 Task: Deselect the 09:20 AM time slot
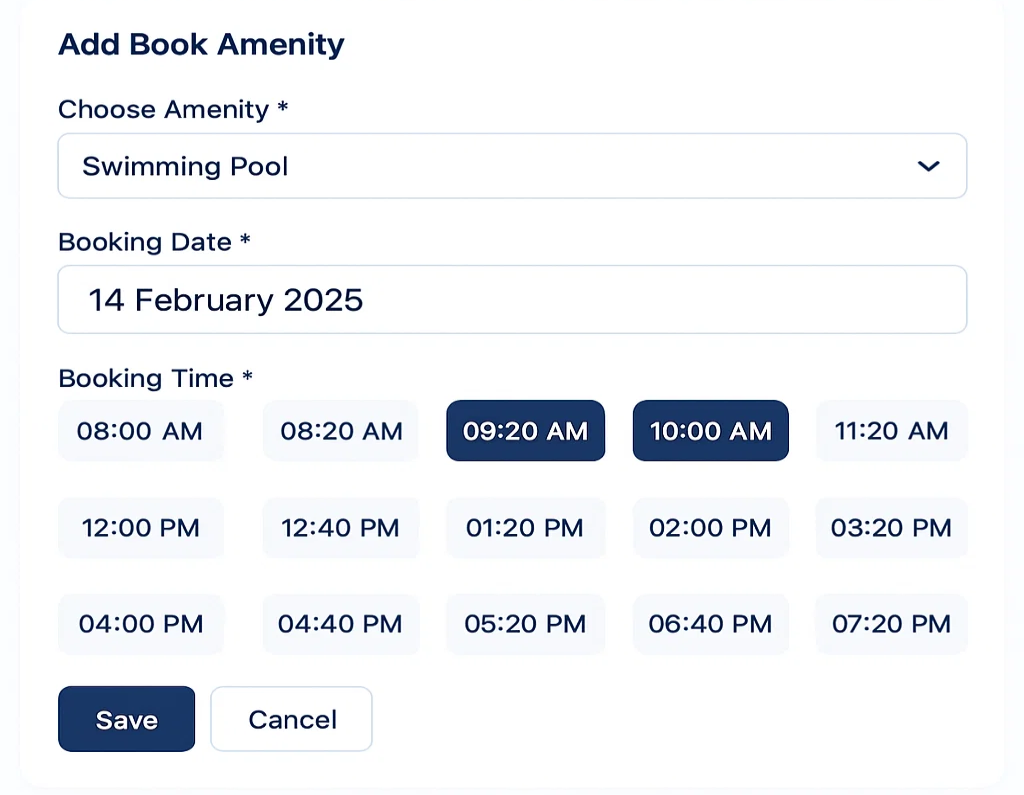click(525, 431)
